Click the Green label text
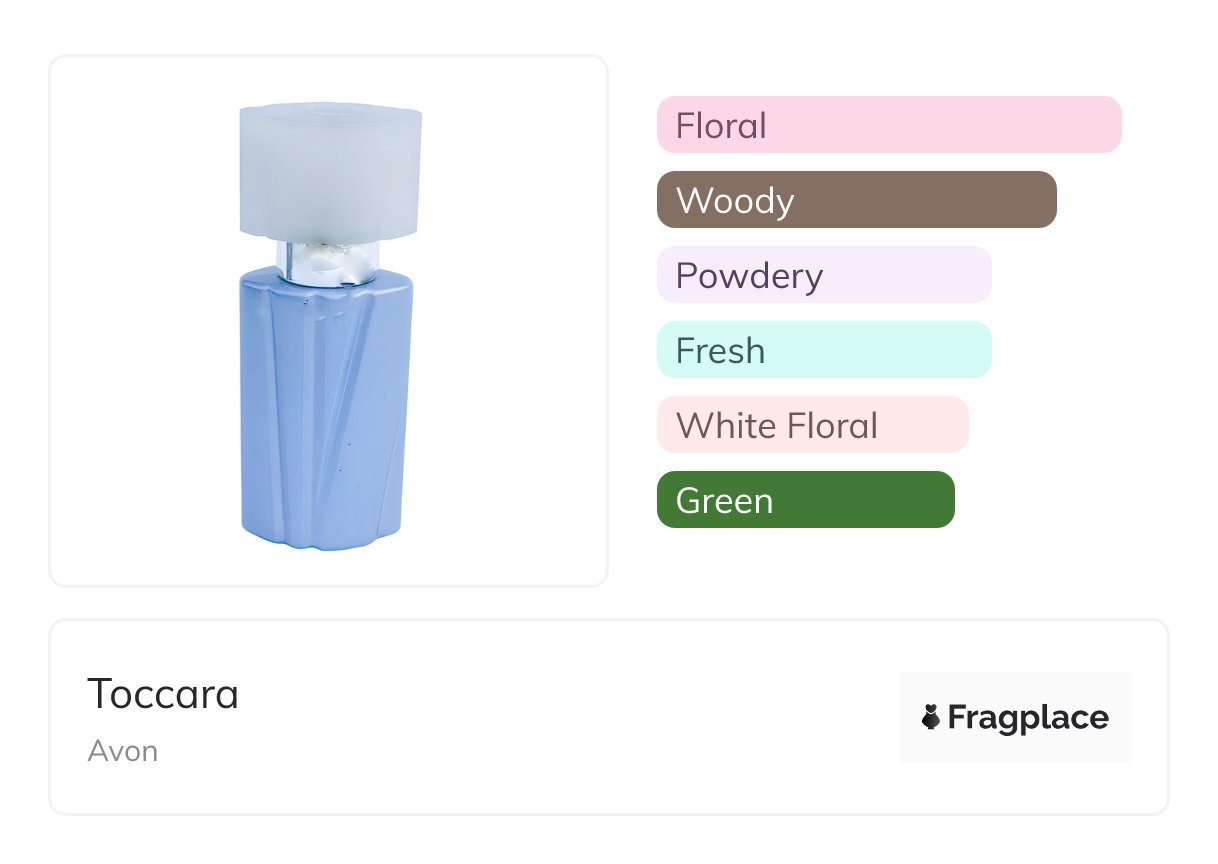The width and height of the screenshot is (1218, 864). [x=724, y=501]
